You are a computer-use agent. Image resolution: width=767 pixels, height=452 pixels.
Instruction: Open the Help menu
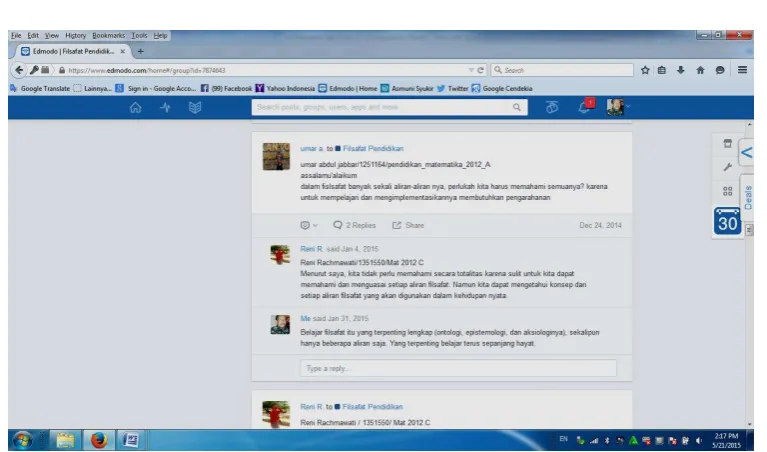(x=160, y=36)
